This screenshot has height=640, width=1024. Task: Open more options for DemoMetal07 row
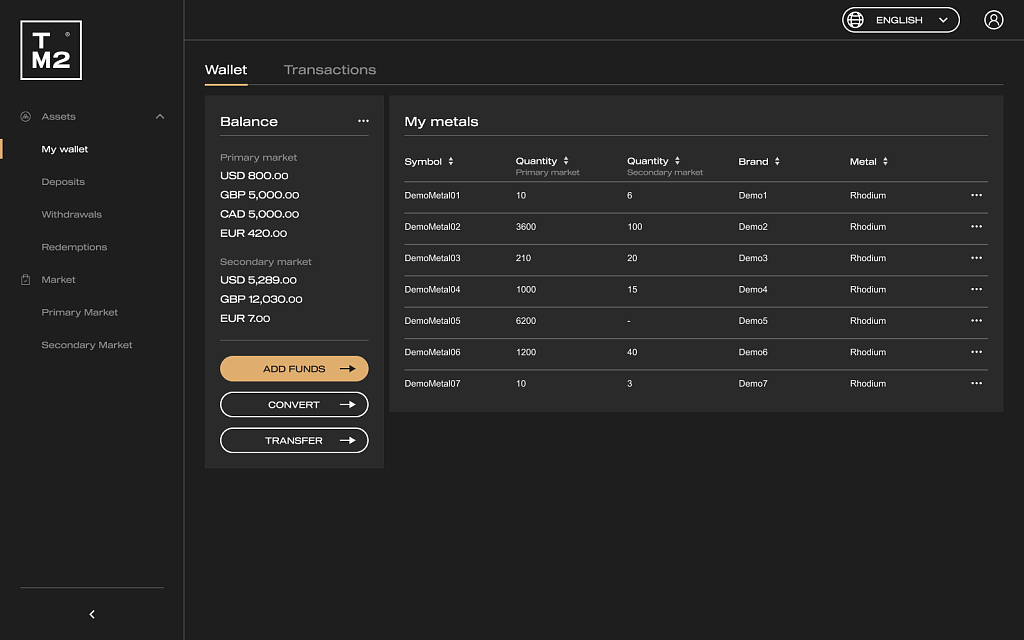[x=976, y=383]
